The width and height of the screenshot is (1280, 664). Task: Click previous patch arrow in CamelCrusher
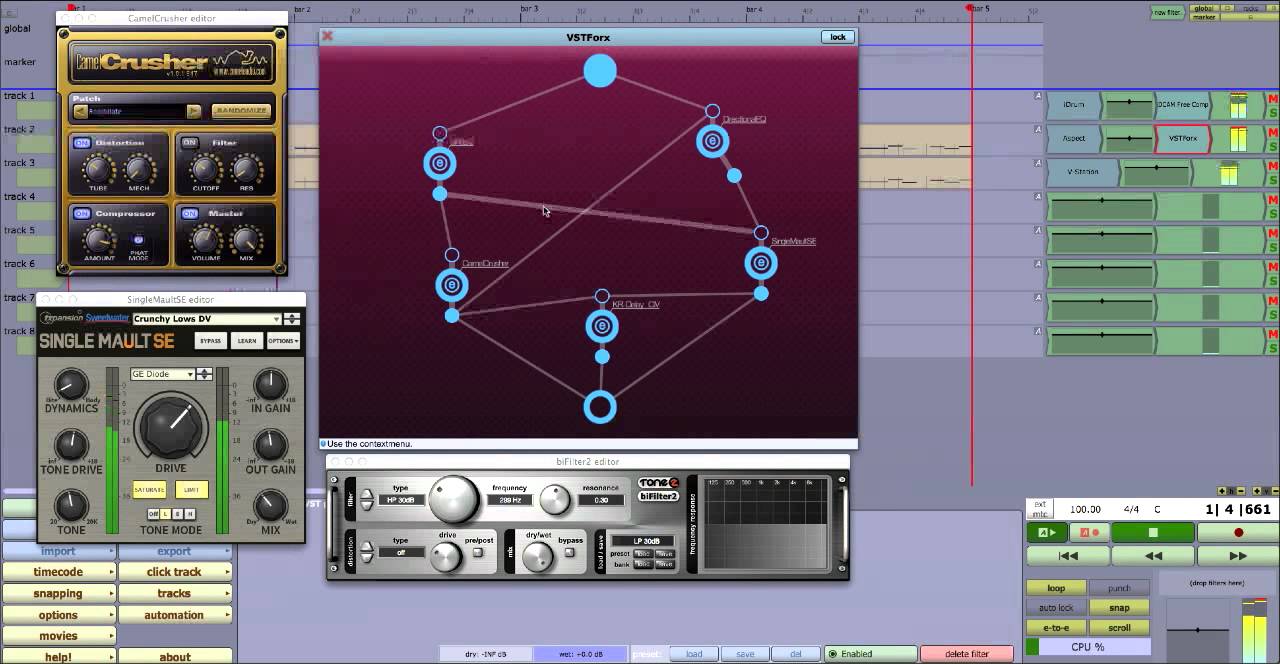pyautogui.click(x=80, y=112)
